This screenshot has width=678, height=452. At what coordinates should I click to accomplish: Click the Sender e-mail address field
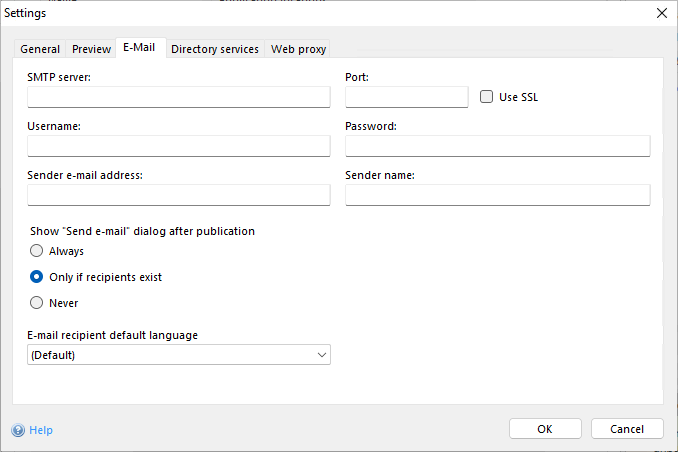tap(179, 195)
